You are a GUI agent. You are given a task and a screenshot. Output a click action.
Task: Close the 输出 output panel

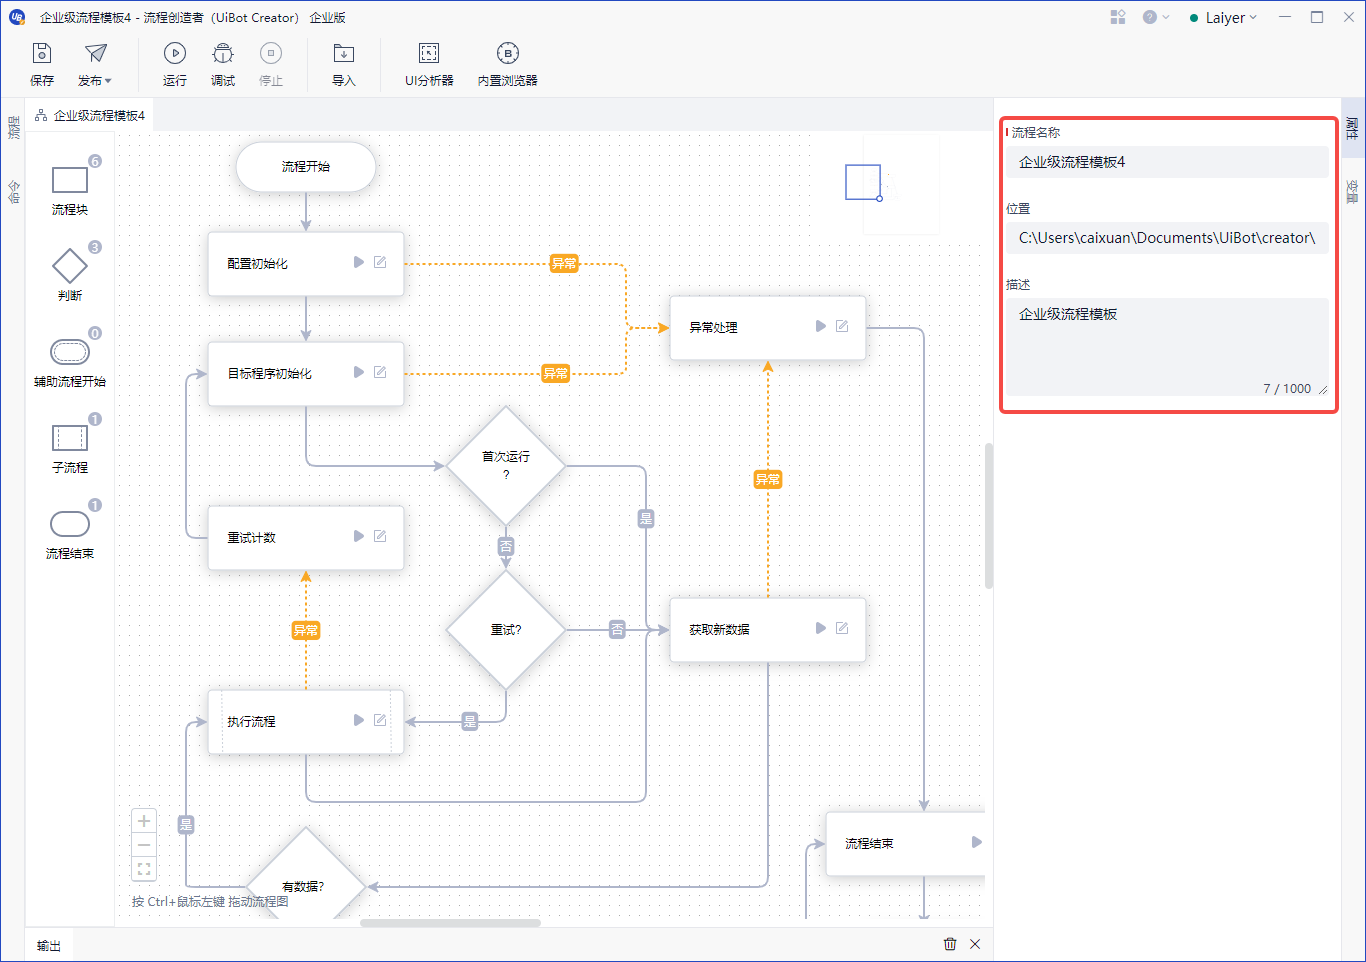point(975,944)
